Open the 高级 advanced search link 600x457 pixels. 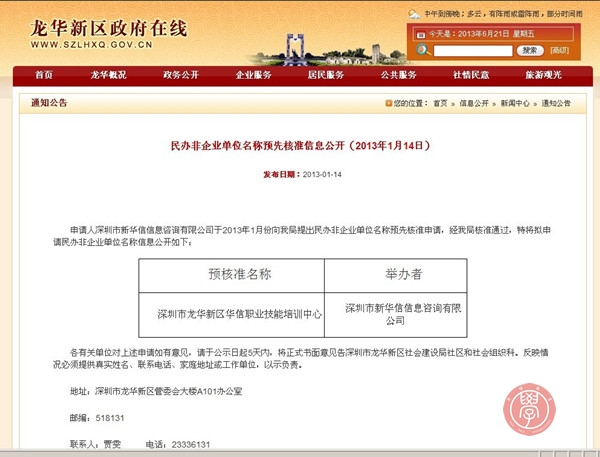(x=559, y=51)
